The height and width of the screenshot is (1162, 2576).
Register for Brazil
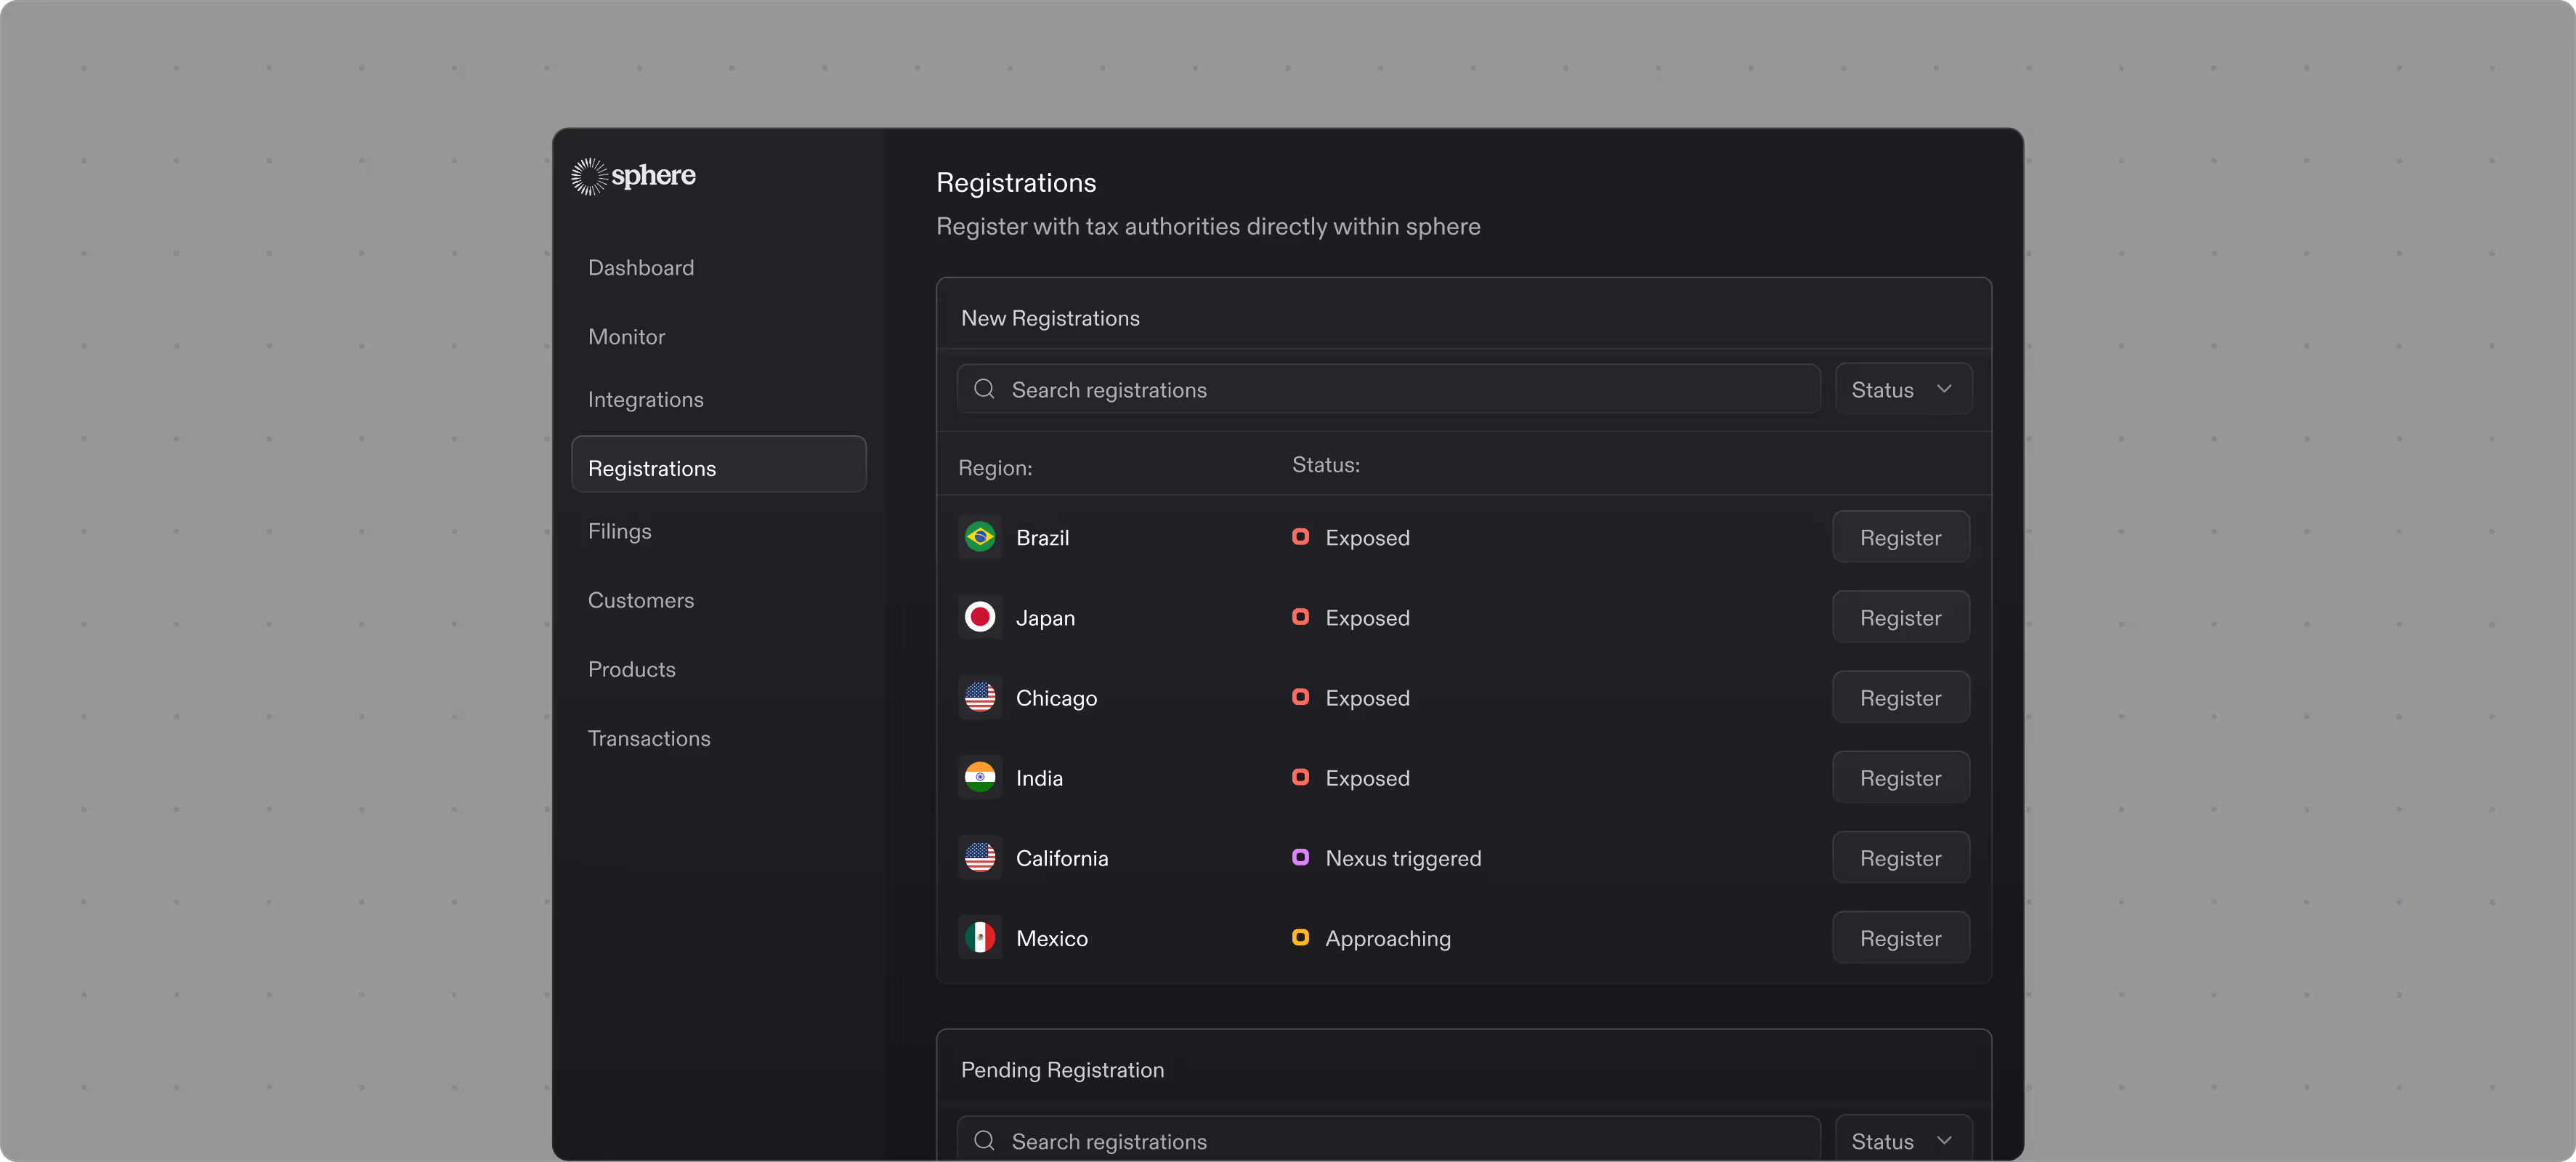point(1900,537)
